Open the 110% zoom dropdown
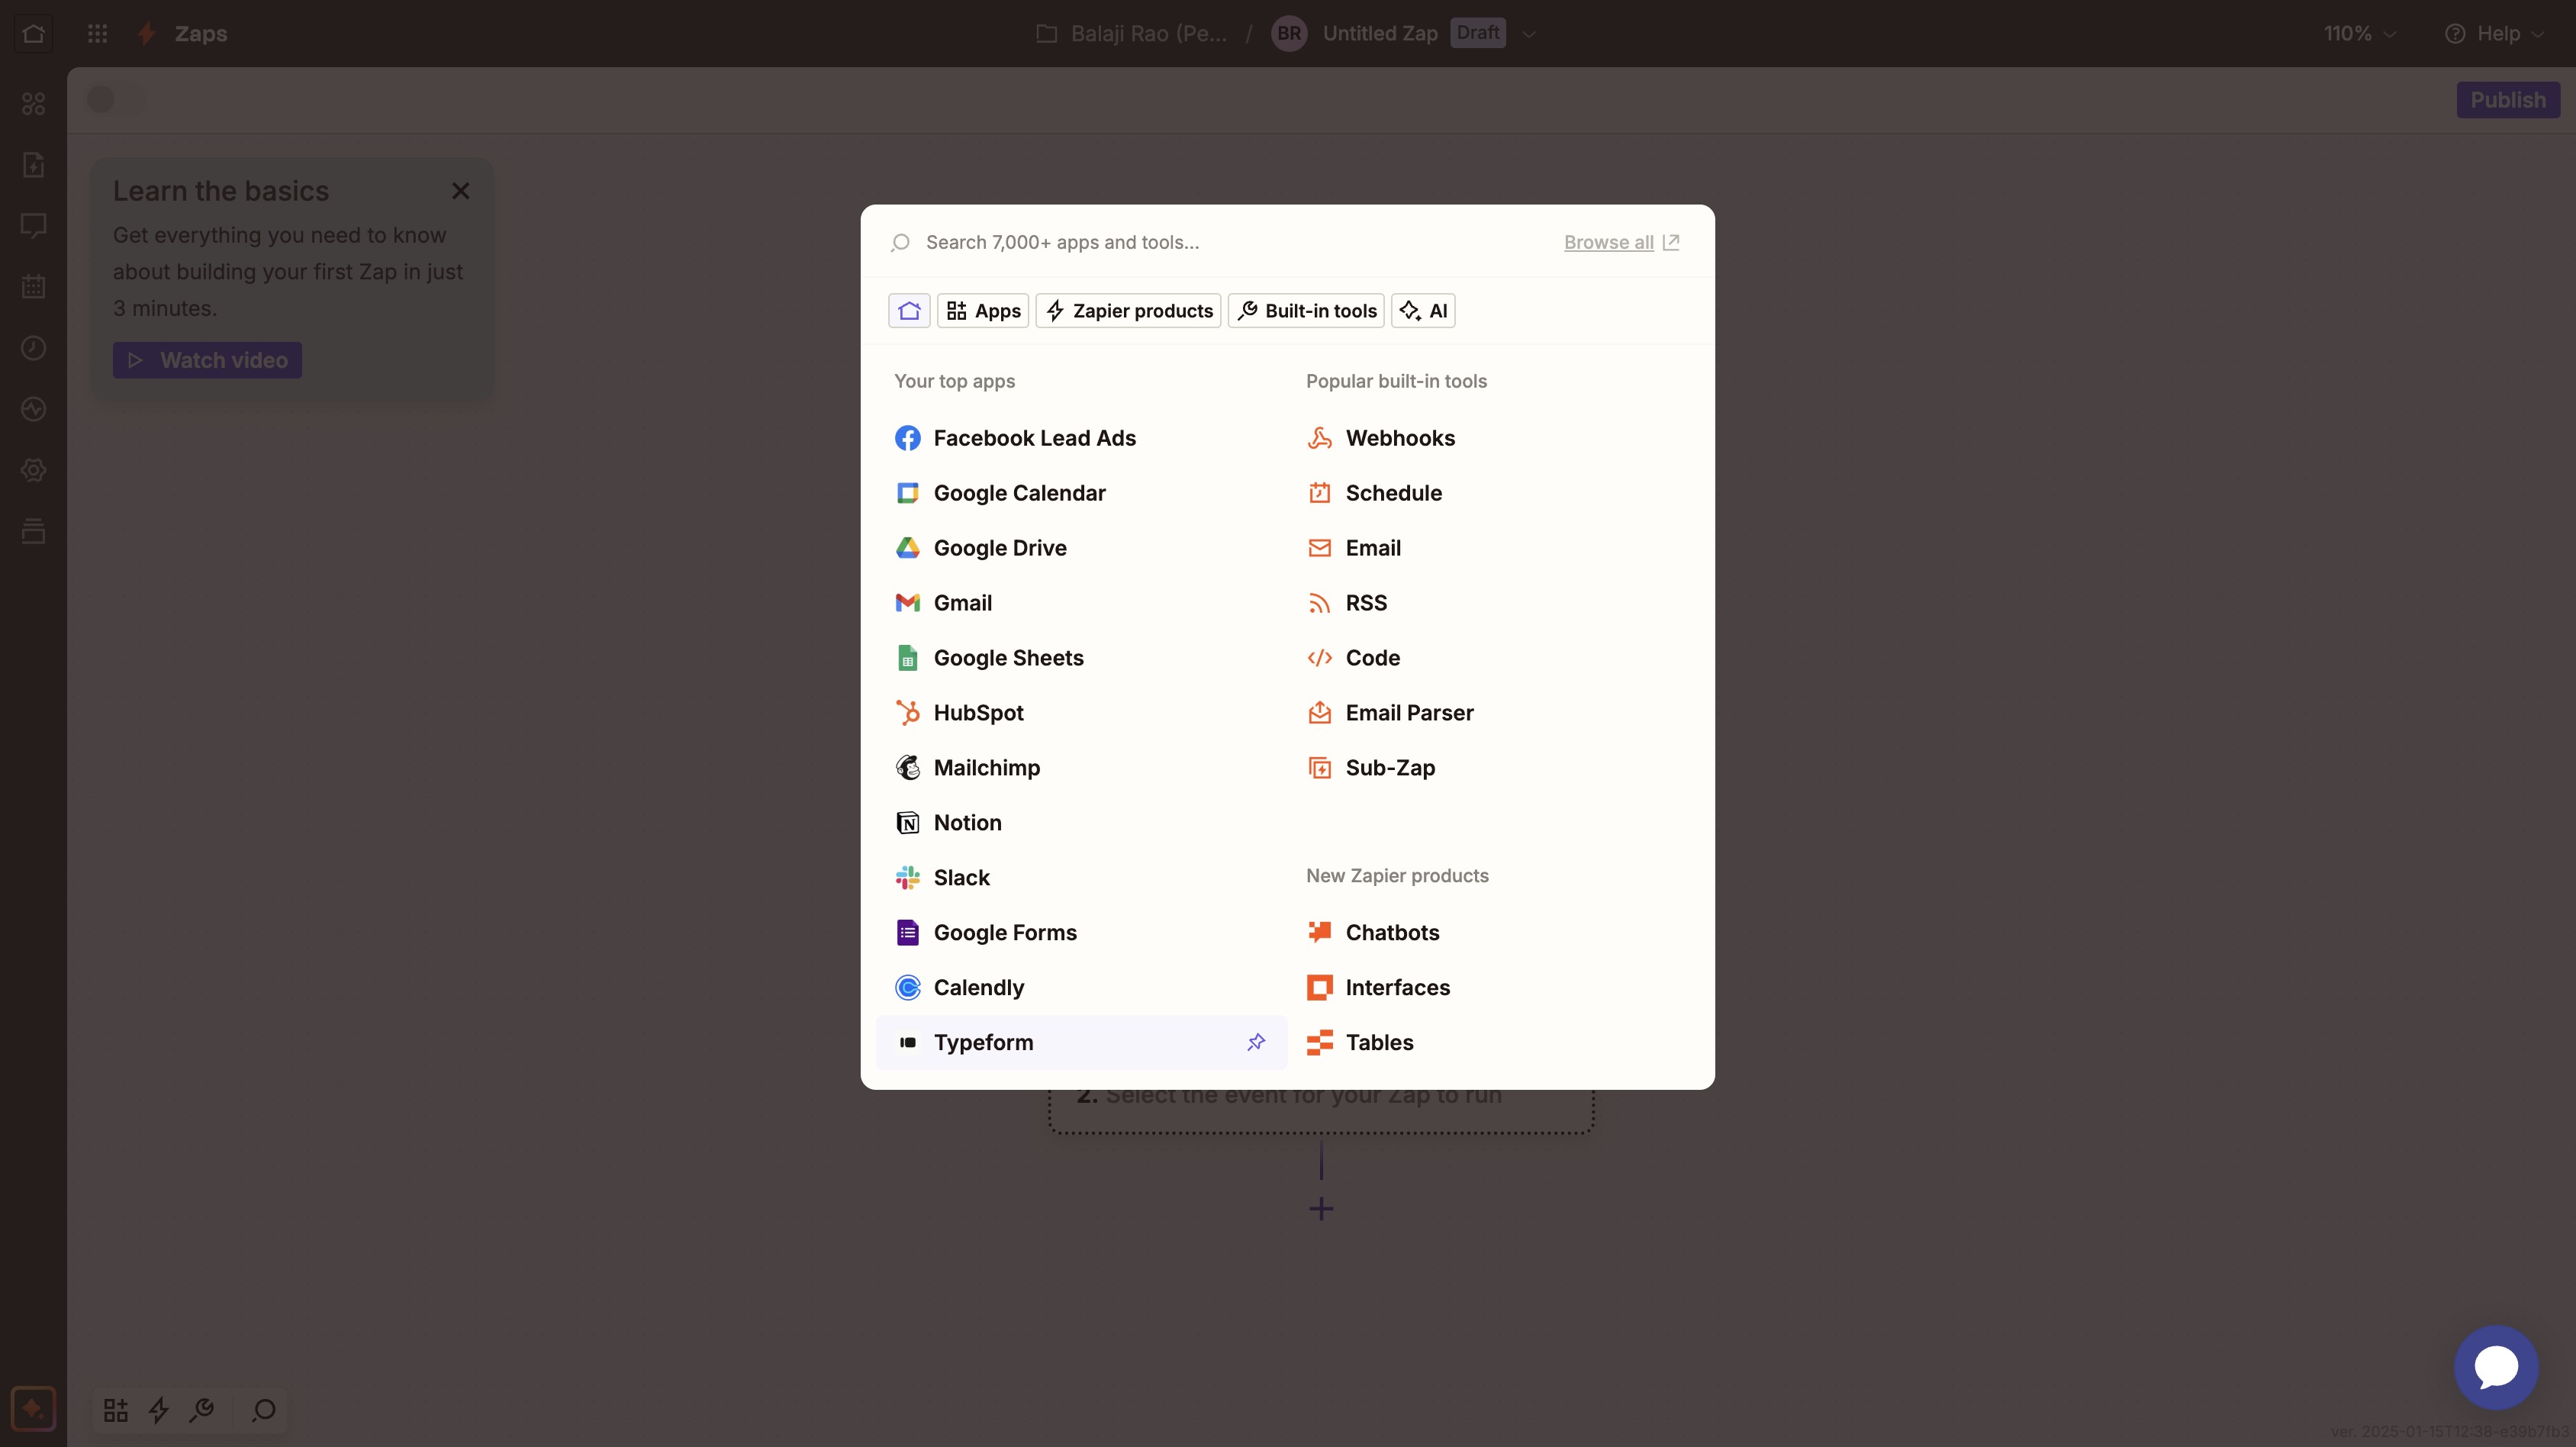2576x1447 pixels. (x=2360, y=33)
